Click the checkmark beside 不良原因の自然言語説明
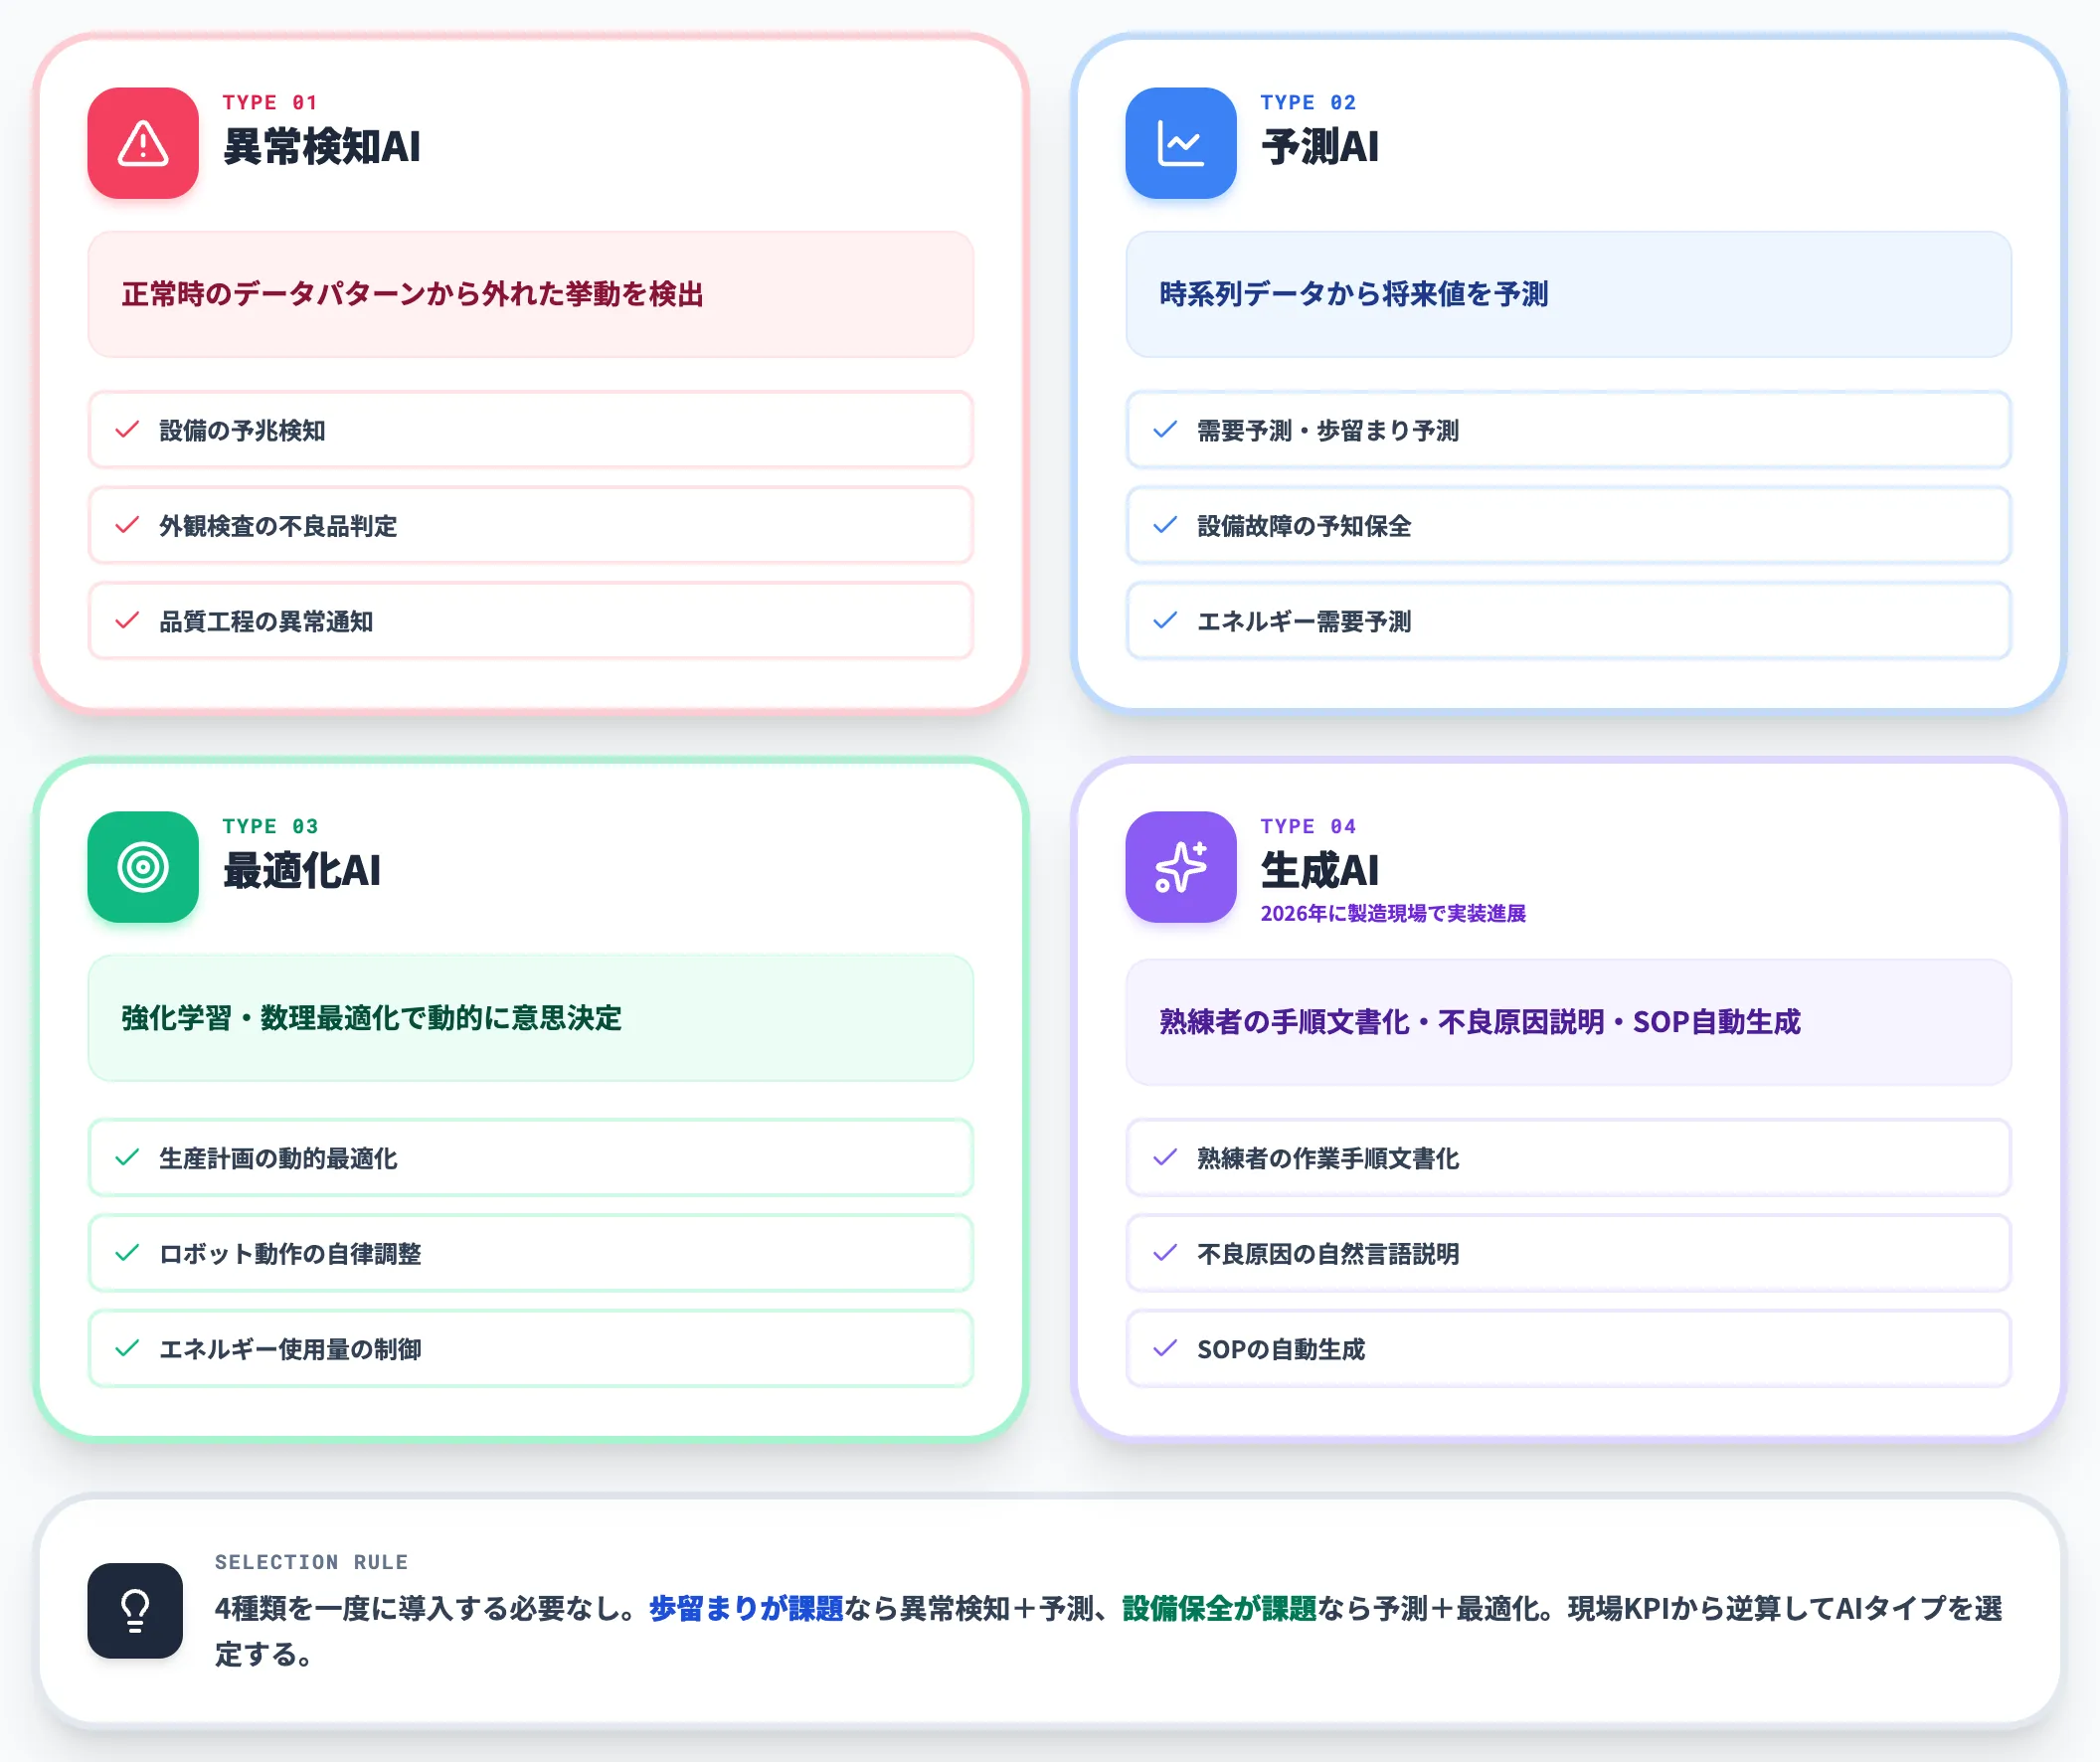Viewport: 2100px width, 1762px height. tap(1165, 1254)
